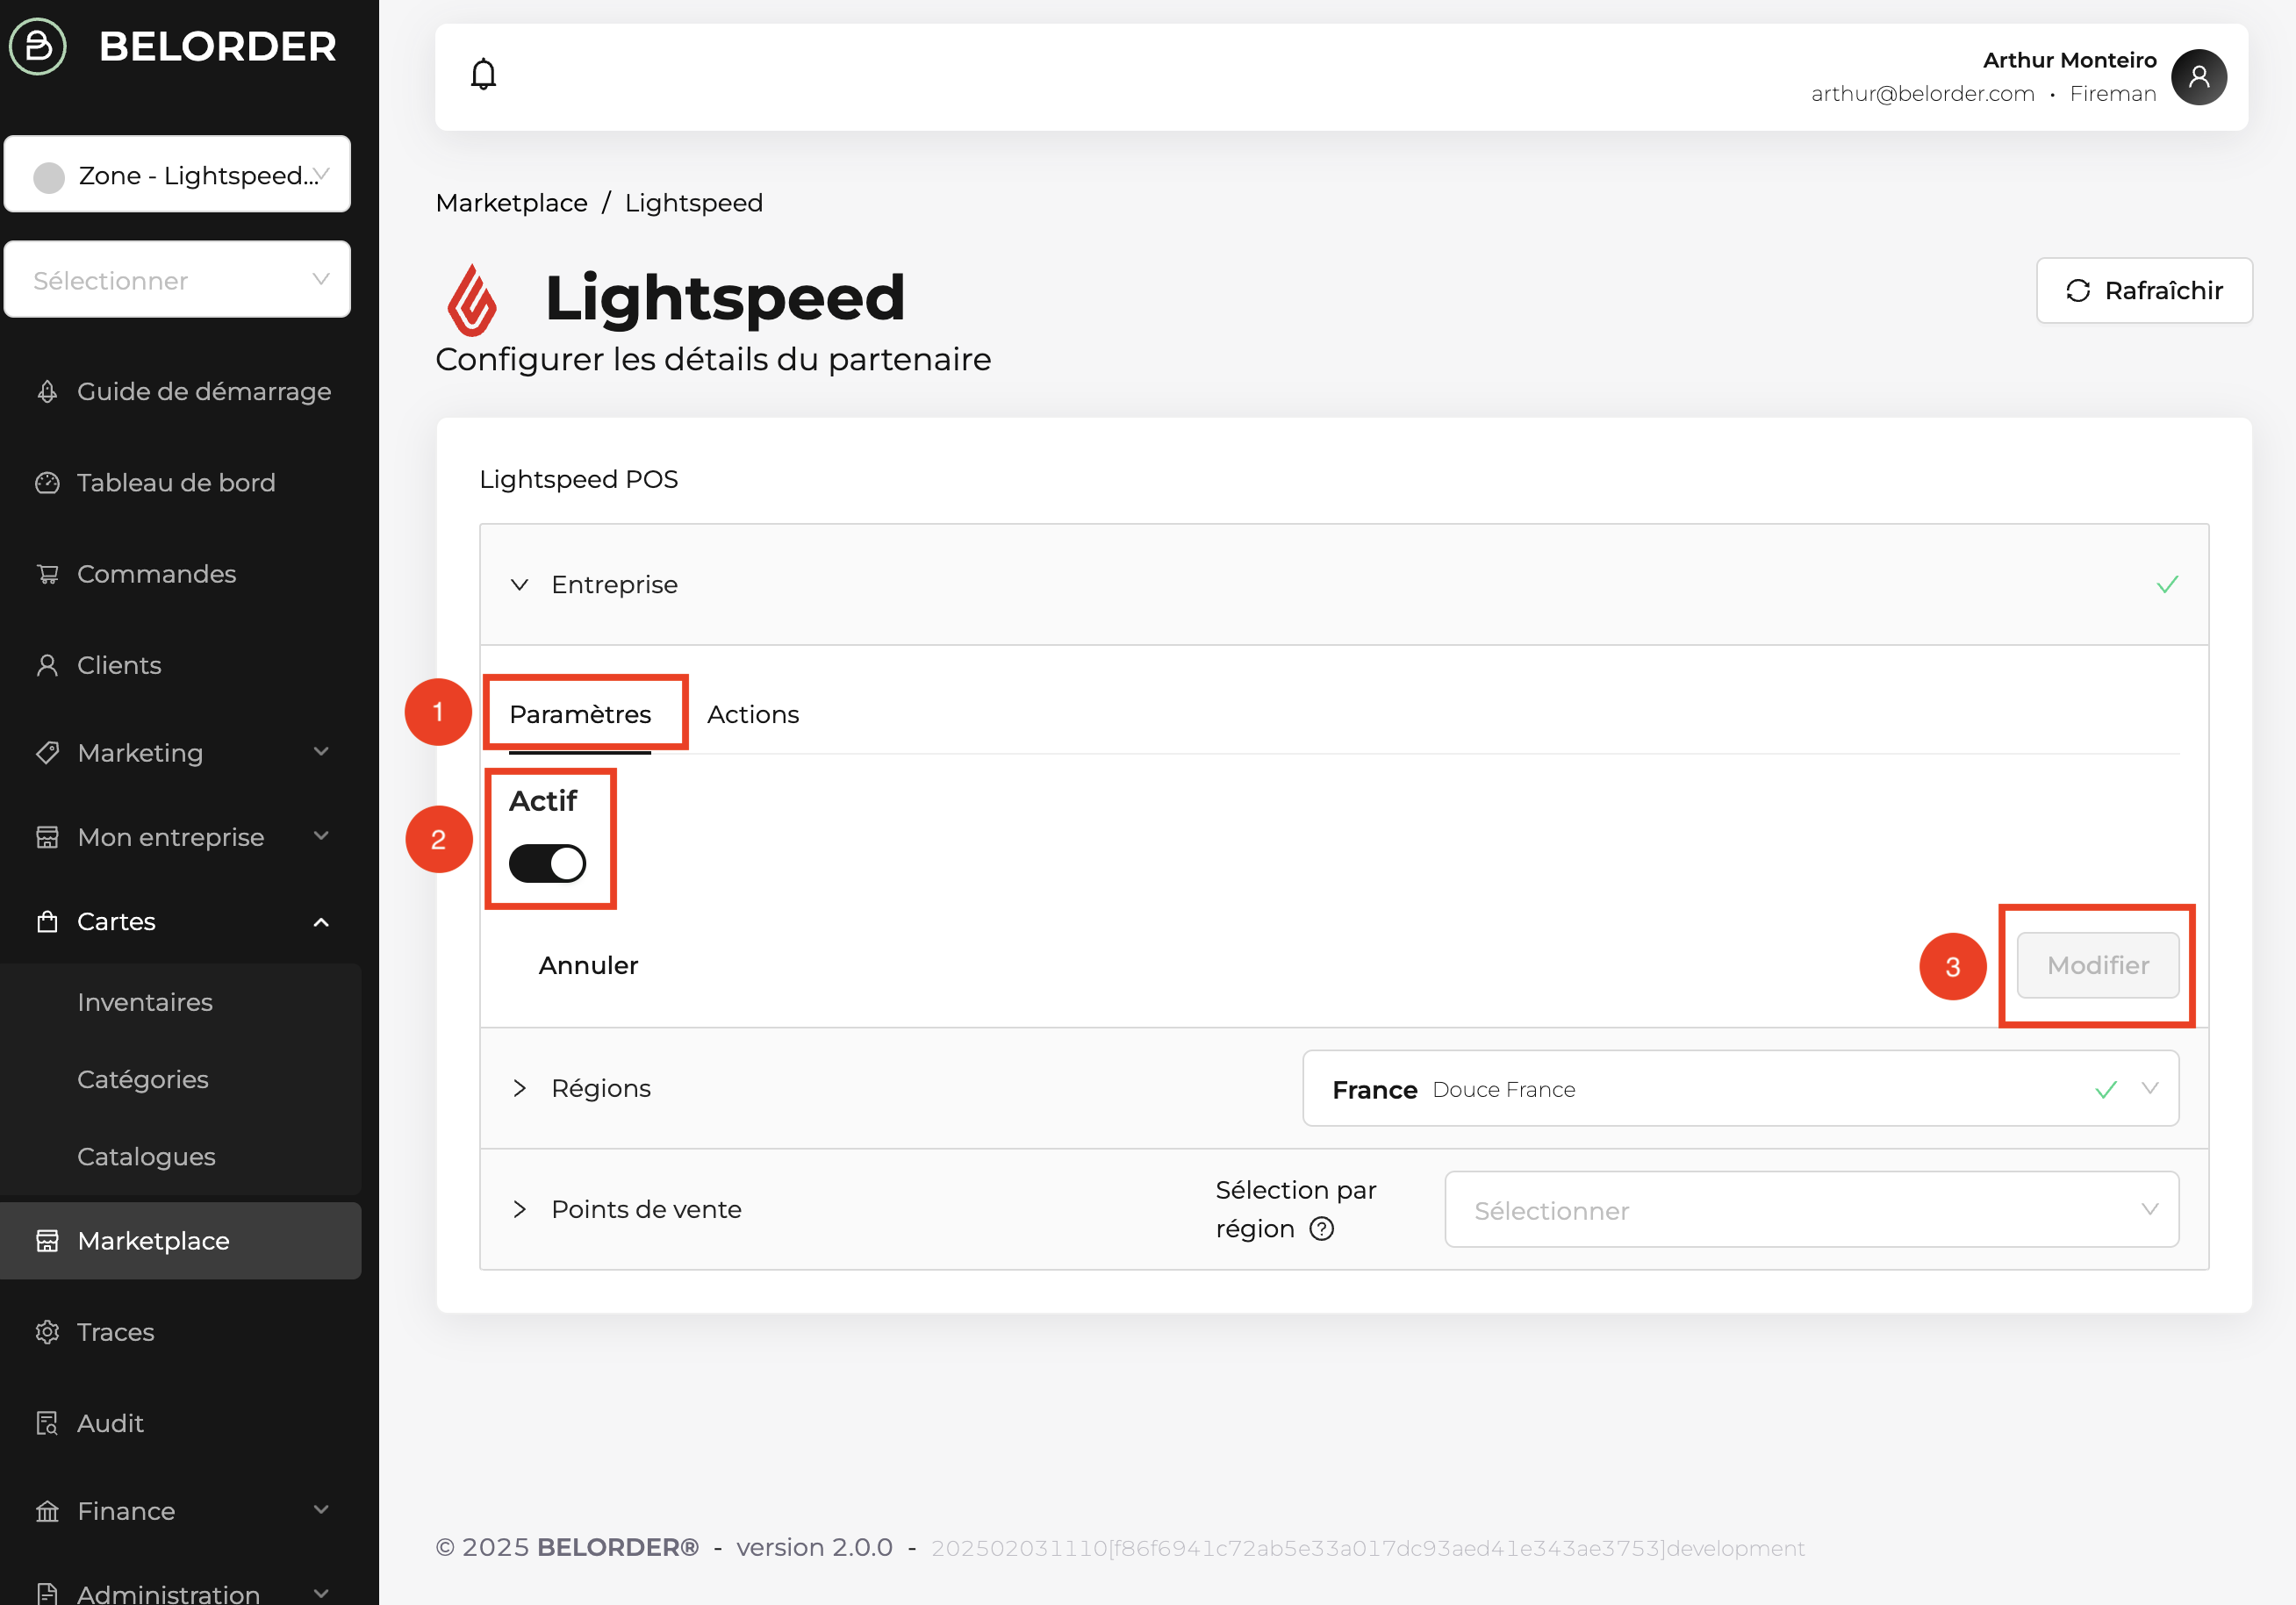2296x1605 pixels.
Task: Open Guide de démarrage in sidebar
Action: [181, 391]
